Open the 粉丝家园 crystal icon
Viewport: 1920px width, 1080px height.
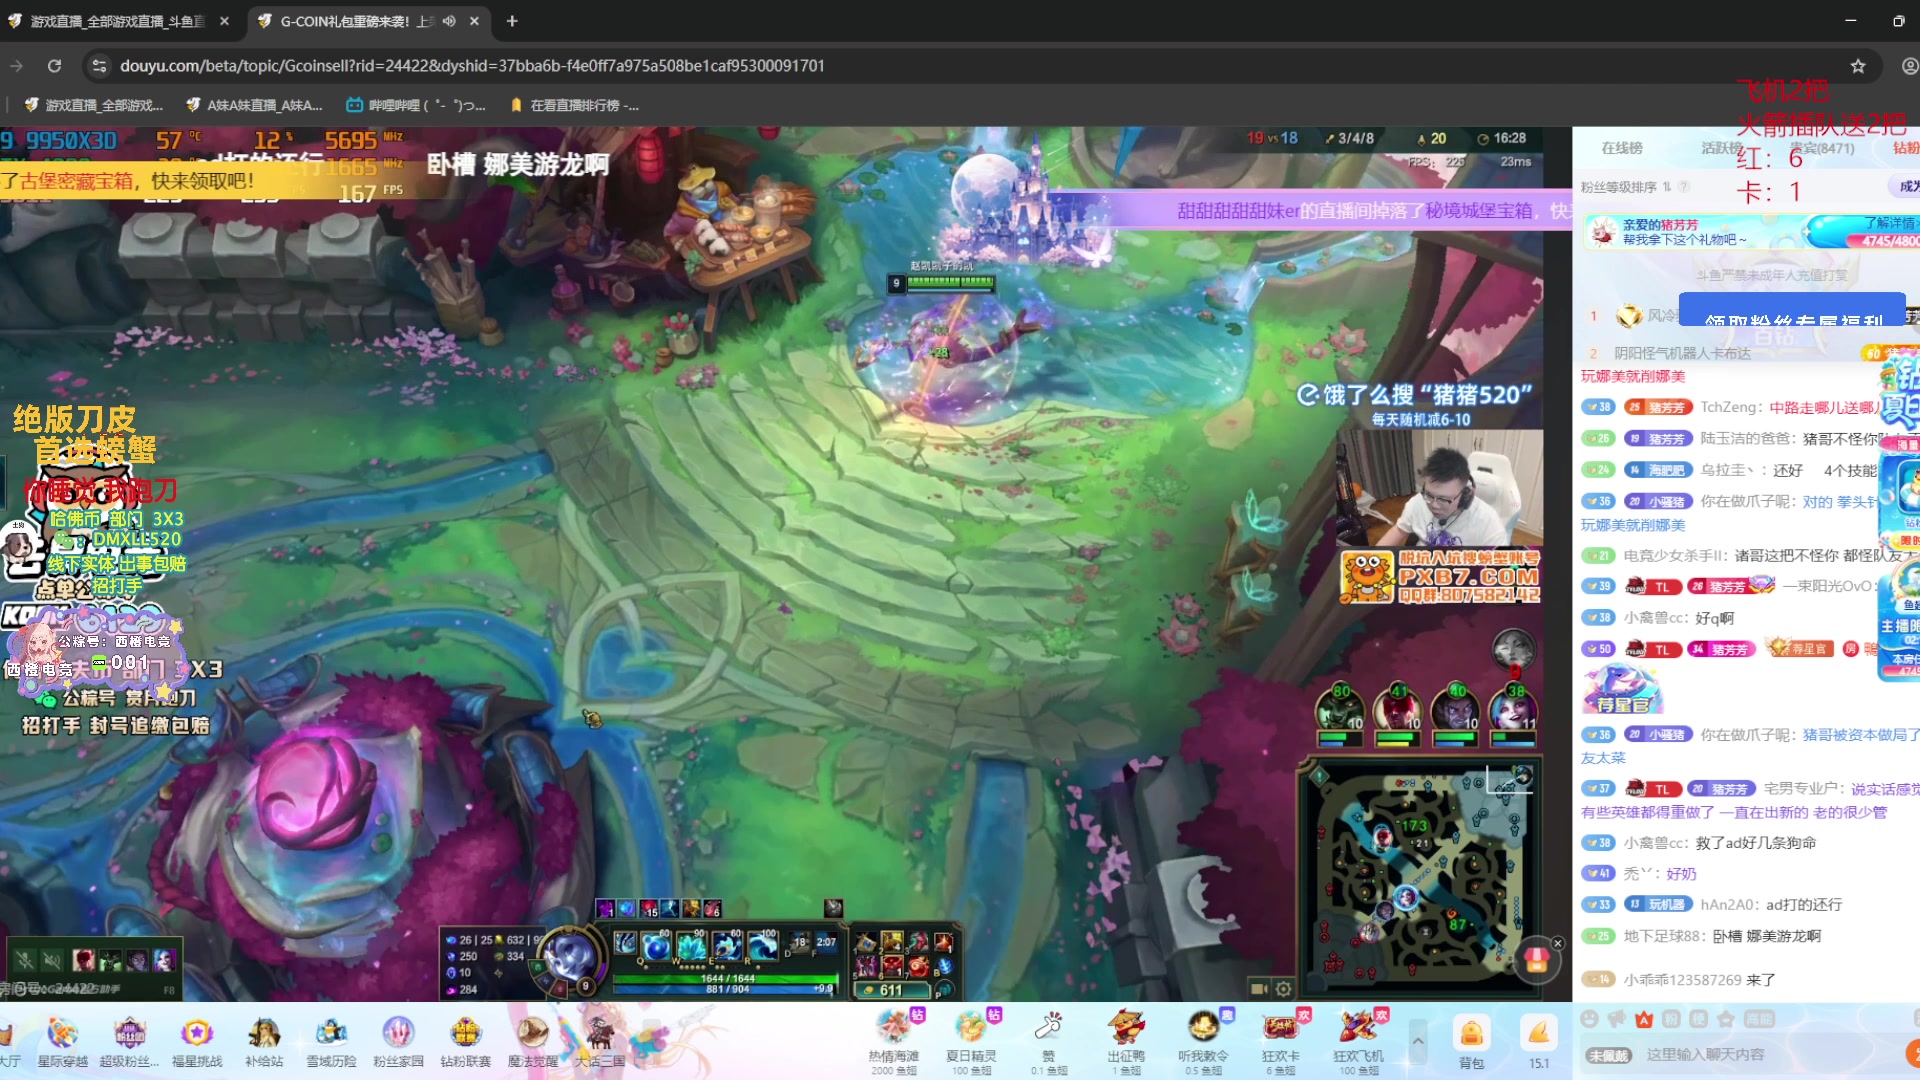(x=398, y=1040)
